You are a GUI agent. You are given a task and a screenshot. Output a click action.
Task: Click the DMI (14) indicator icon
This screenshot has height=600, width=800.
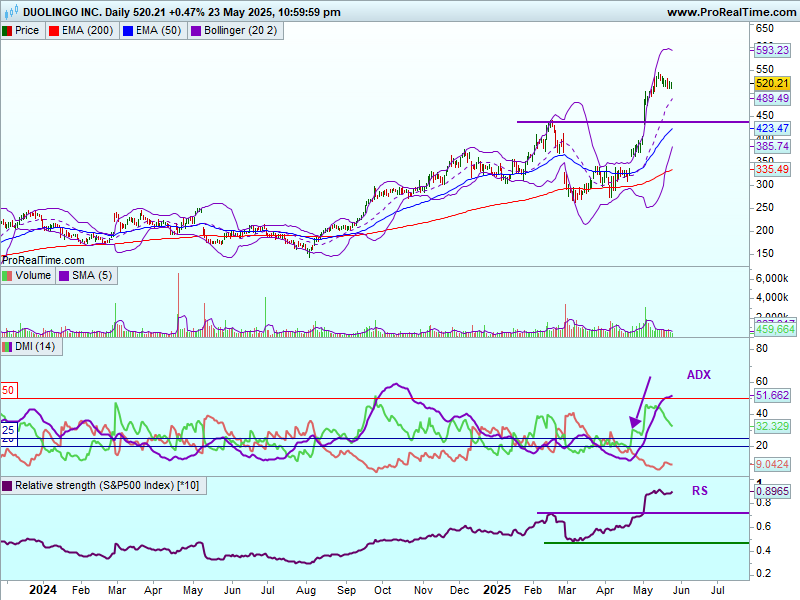point(8,346)
